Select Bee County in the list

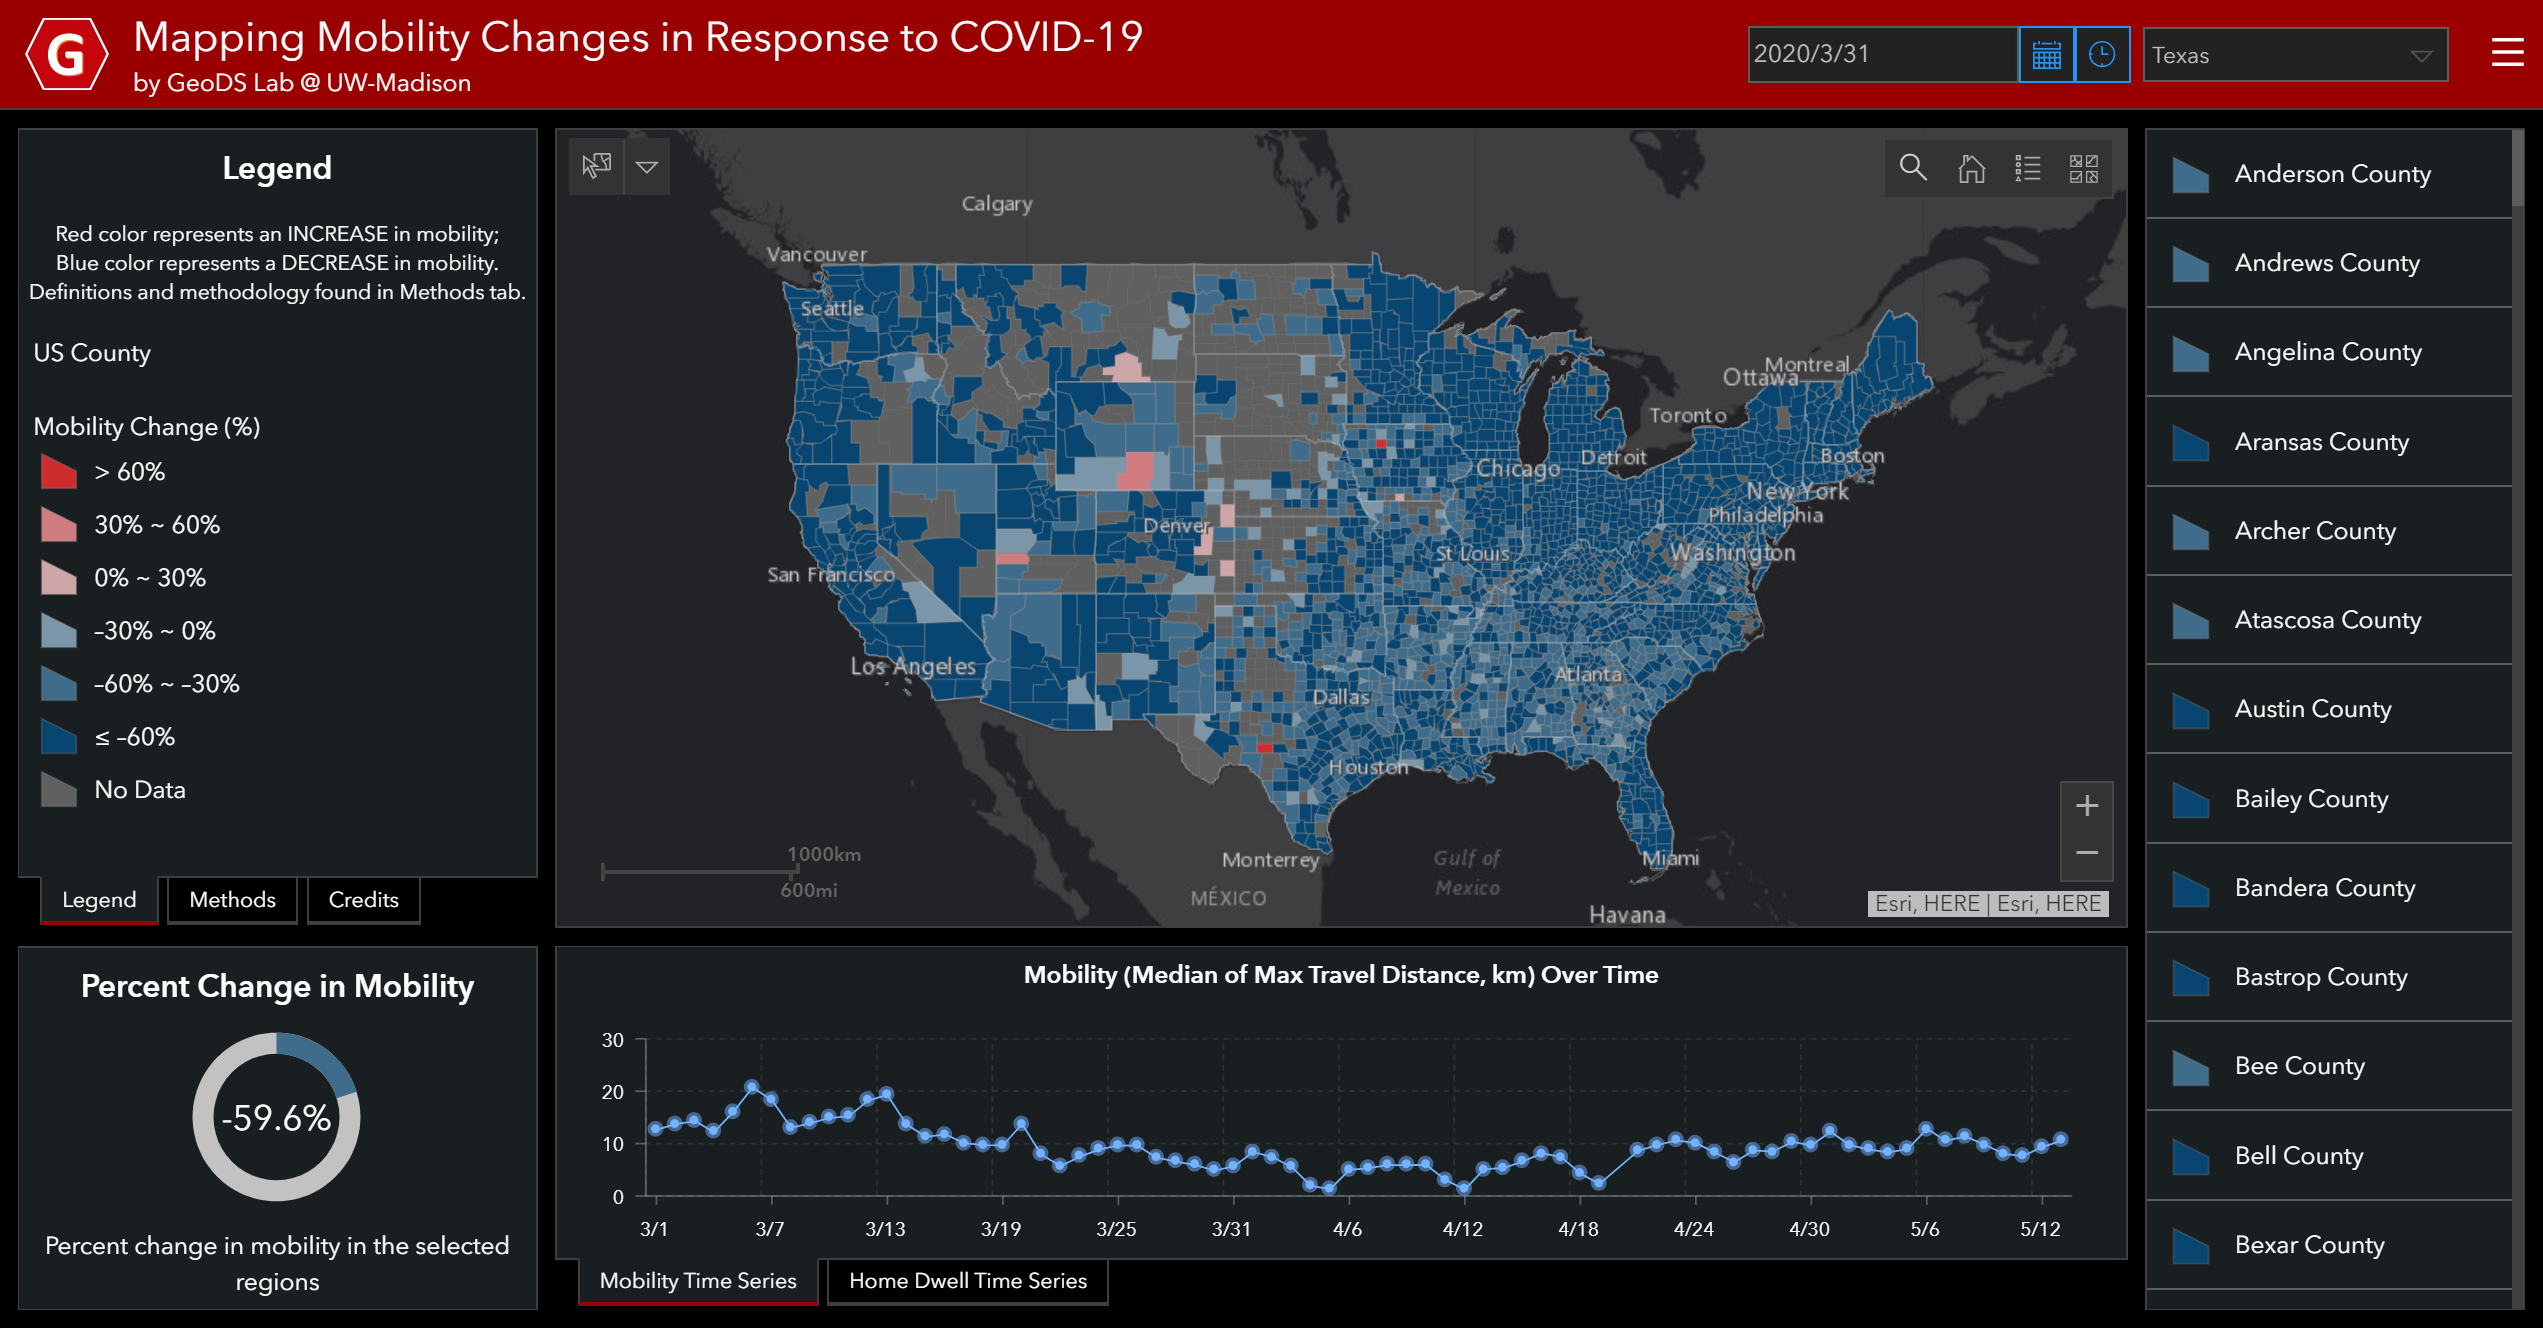point(2329,1066)
